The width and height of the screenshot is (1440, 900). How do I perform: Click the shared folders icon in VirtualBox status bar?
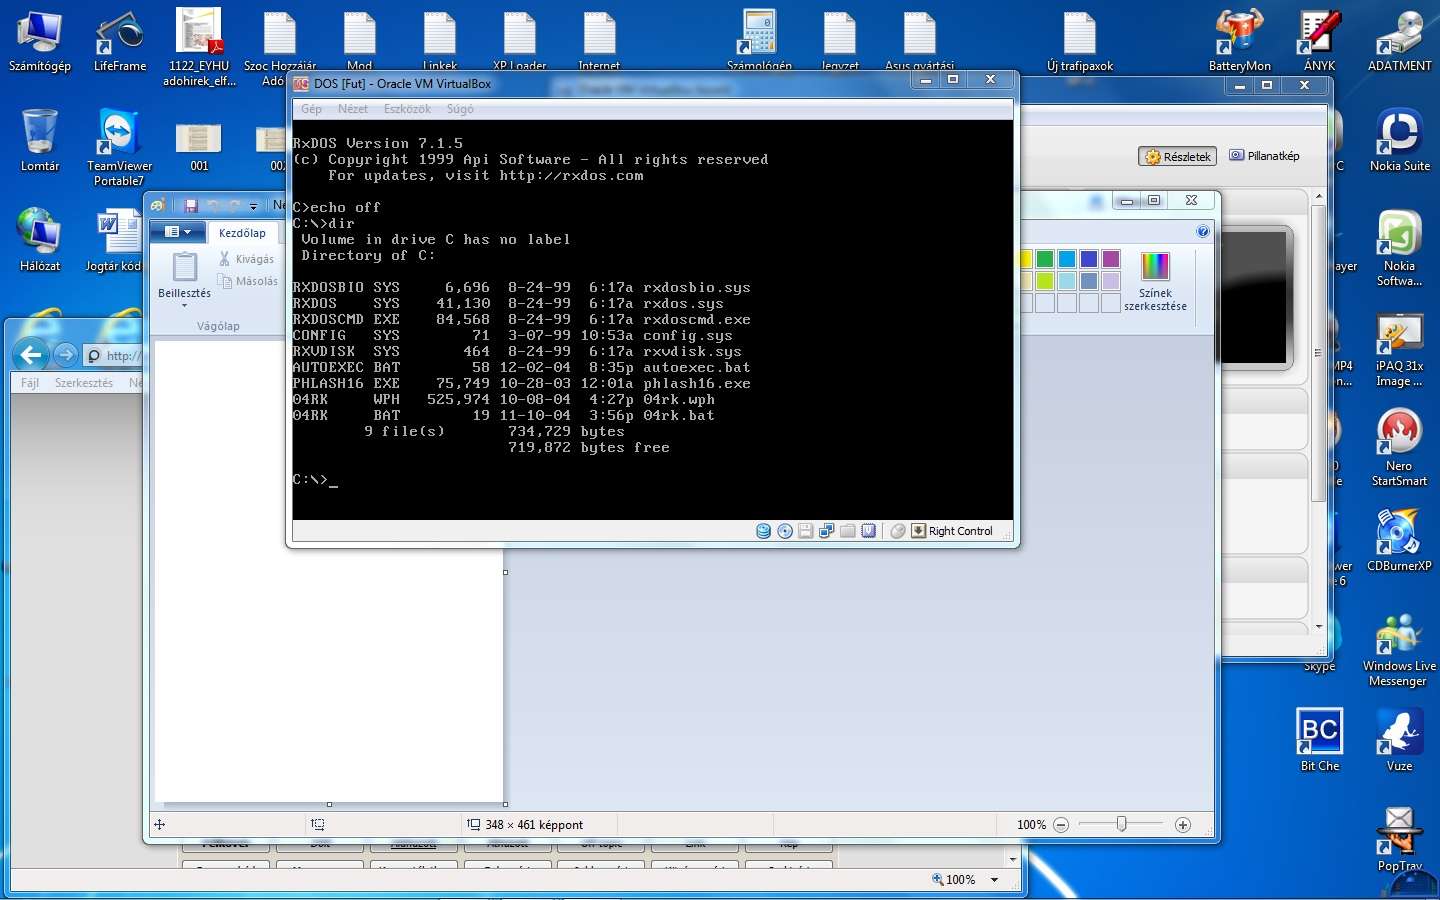[847, 531]
